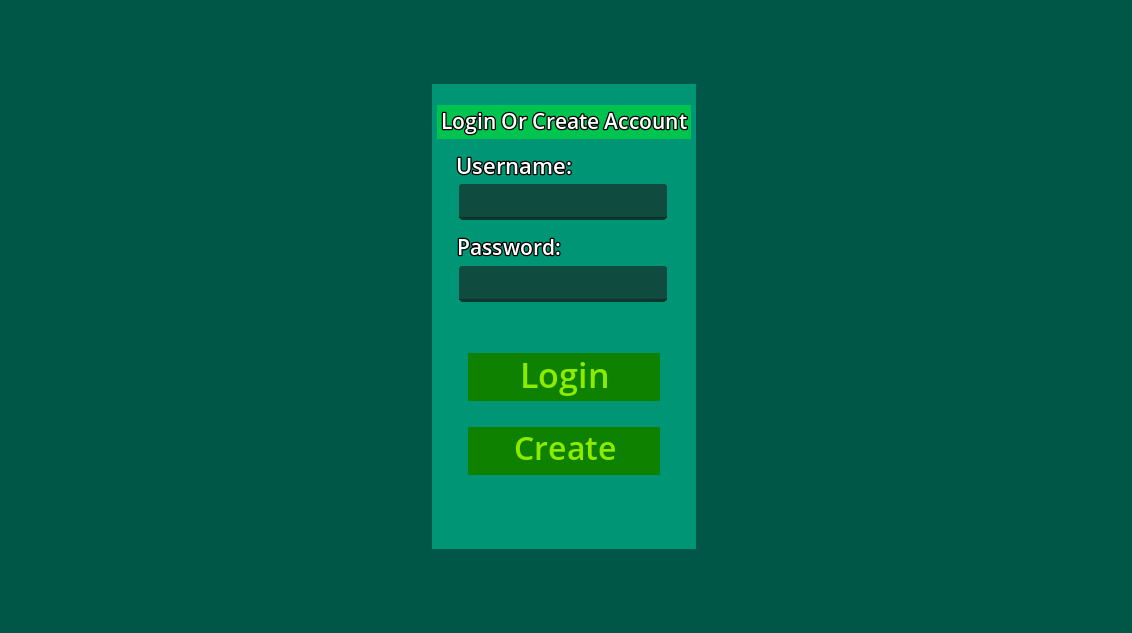Register a new account via Create
The height and width of the screenshot is (633, 1132).
click(564, 450)
